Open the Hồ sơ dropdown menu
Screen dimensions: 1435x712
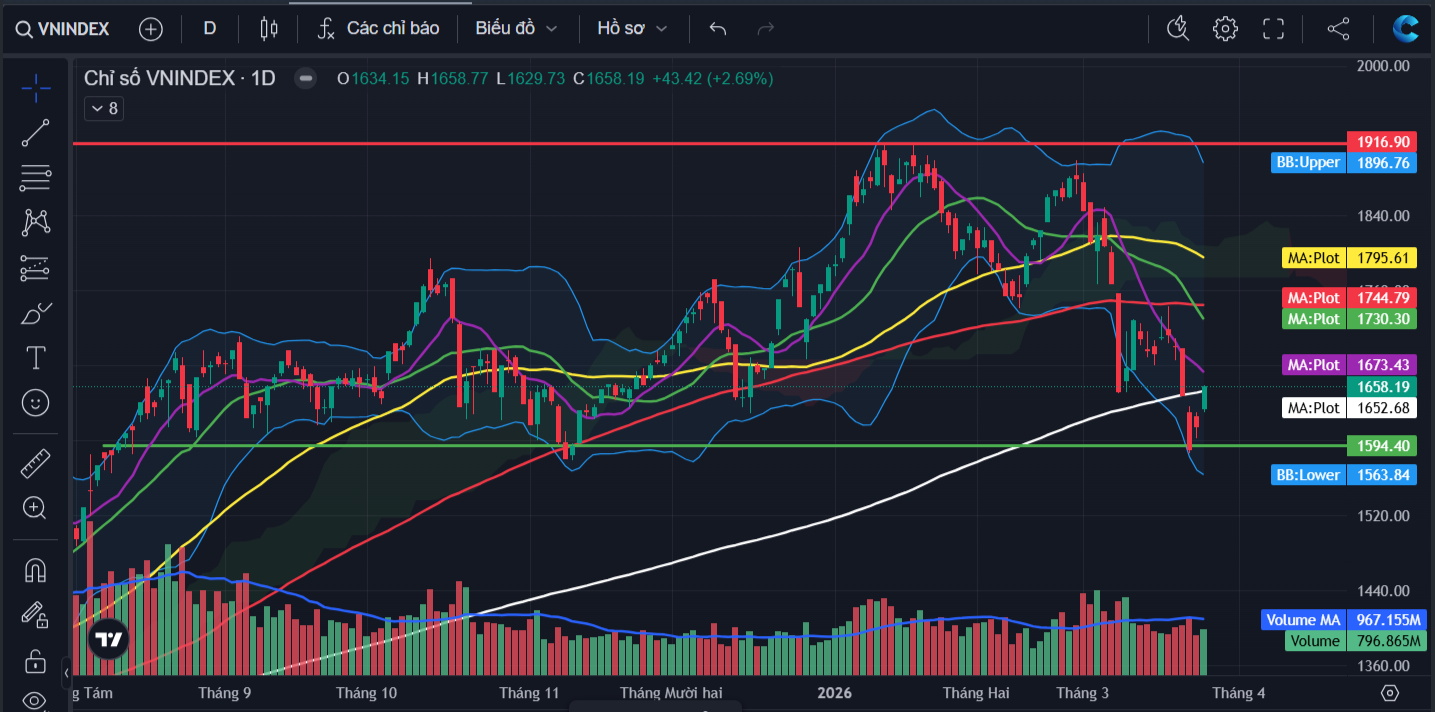[x=631, y=29]
